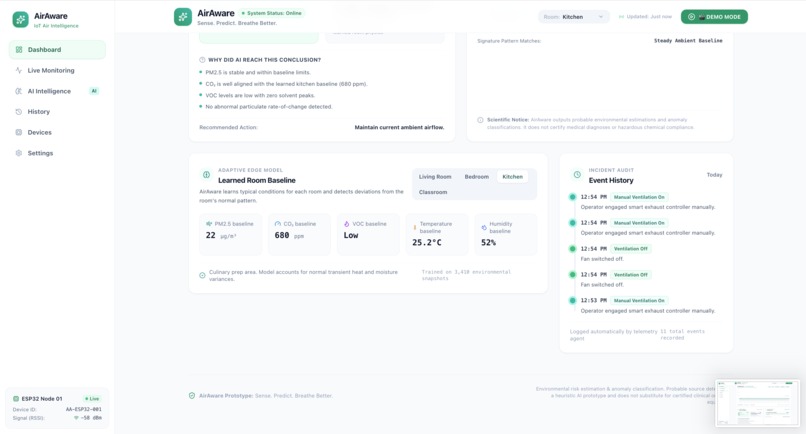Click the first Ventilation Off event tag

click(x=631, y=249)
